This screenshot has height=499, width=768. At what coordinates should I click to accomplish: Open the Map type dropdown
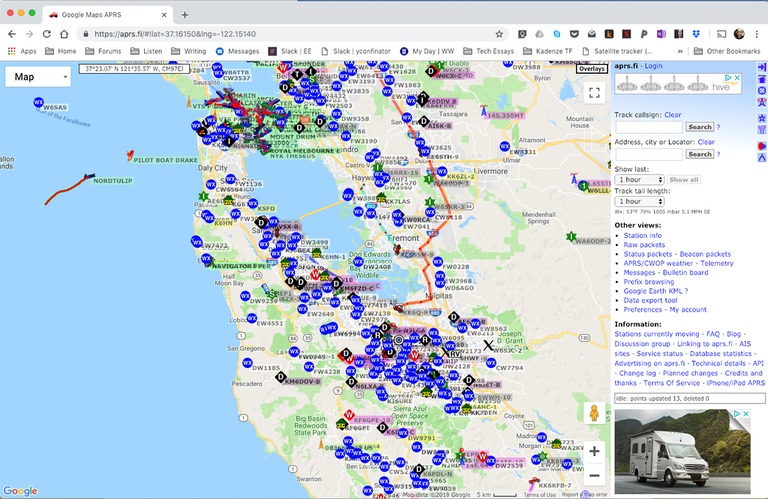tap(38, 77)
